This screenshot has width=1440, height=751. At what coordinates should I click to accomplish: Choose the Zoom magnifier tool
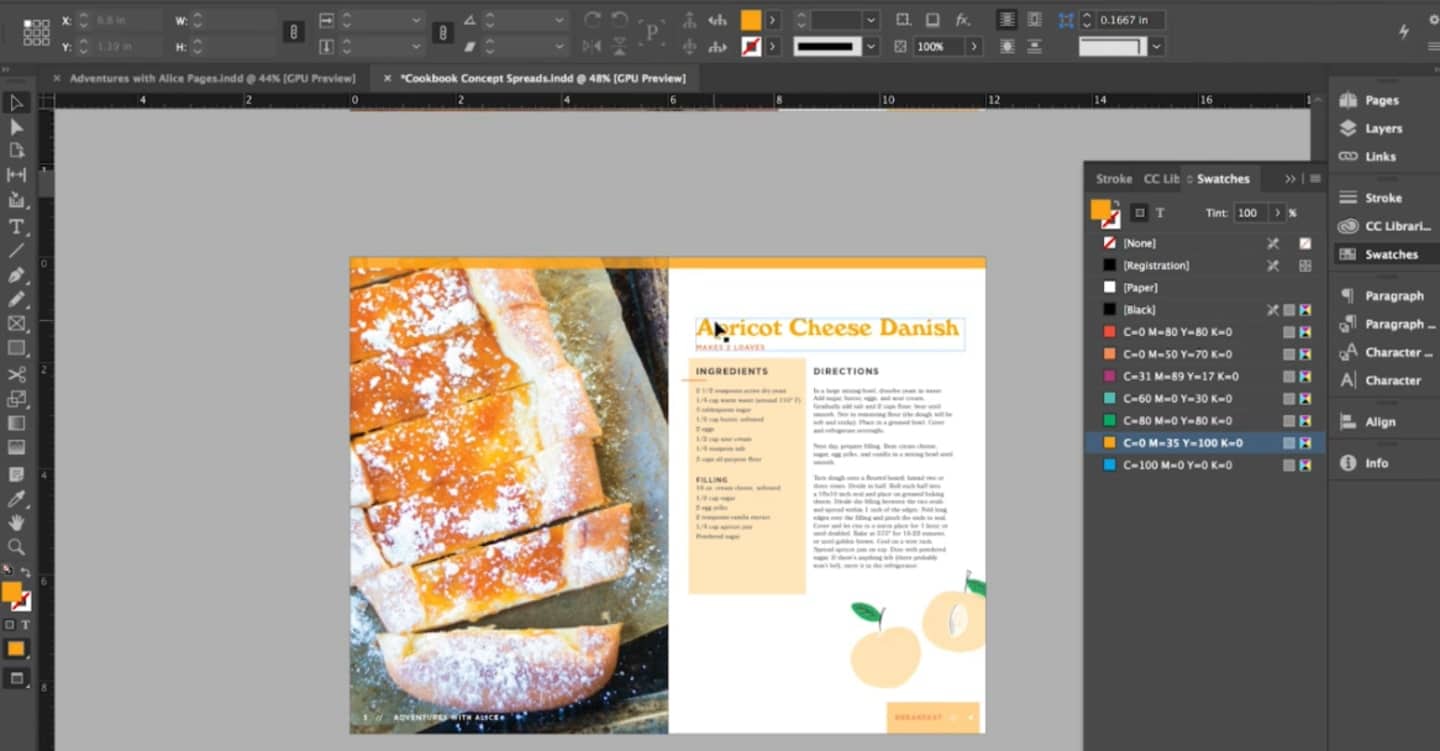[x=16, y=547]
